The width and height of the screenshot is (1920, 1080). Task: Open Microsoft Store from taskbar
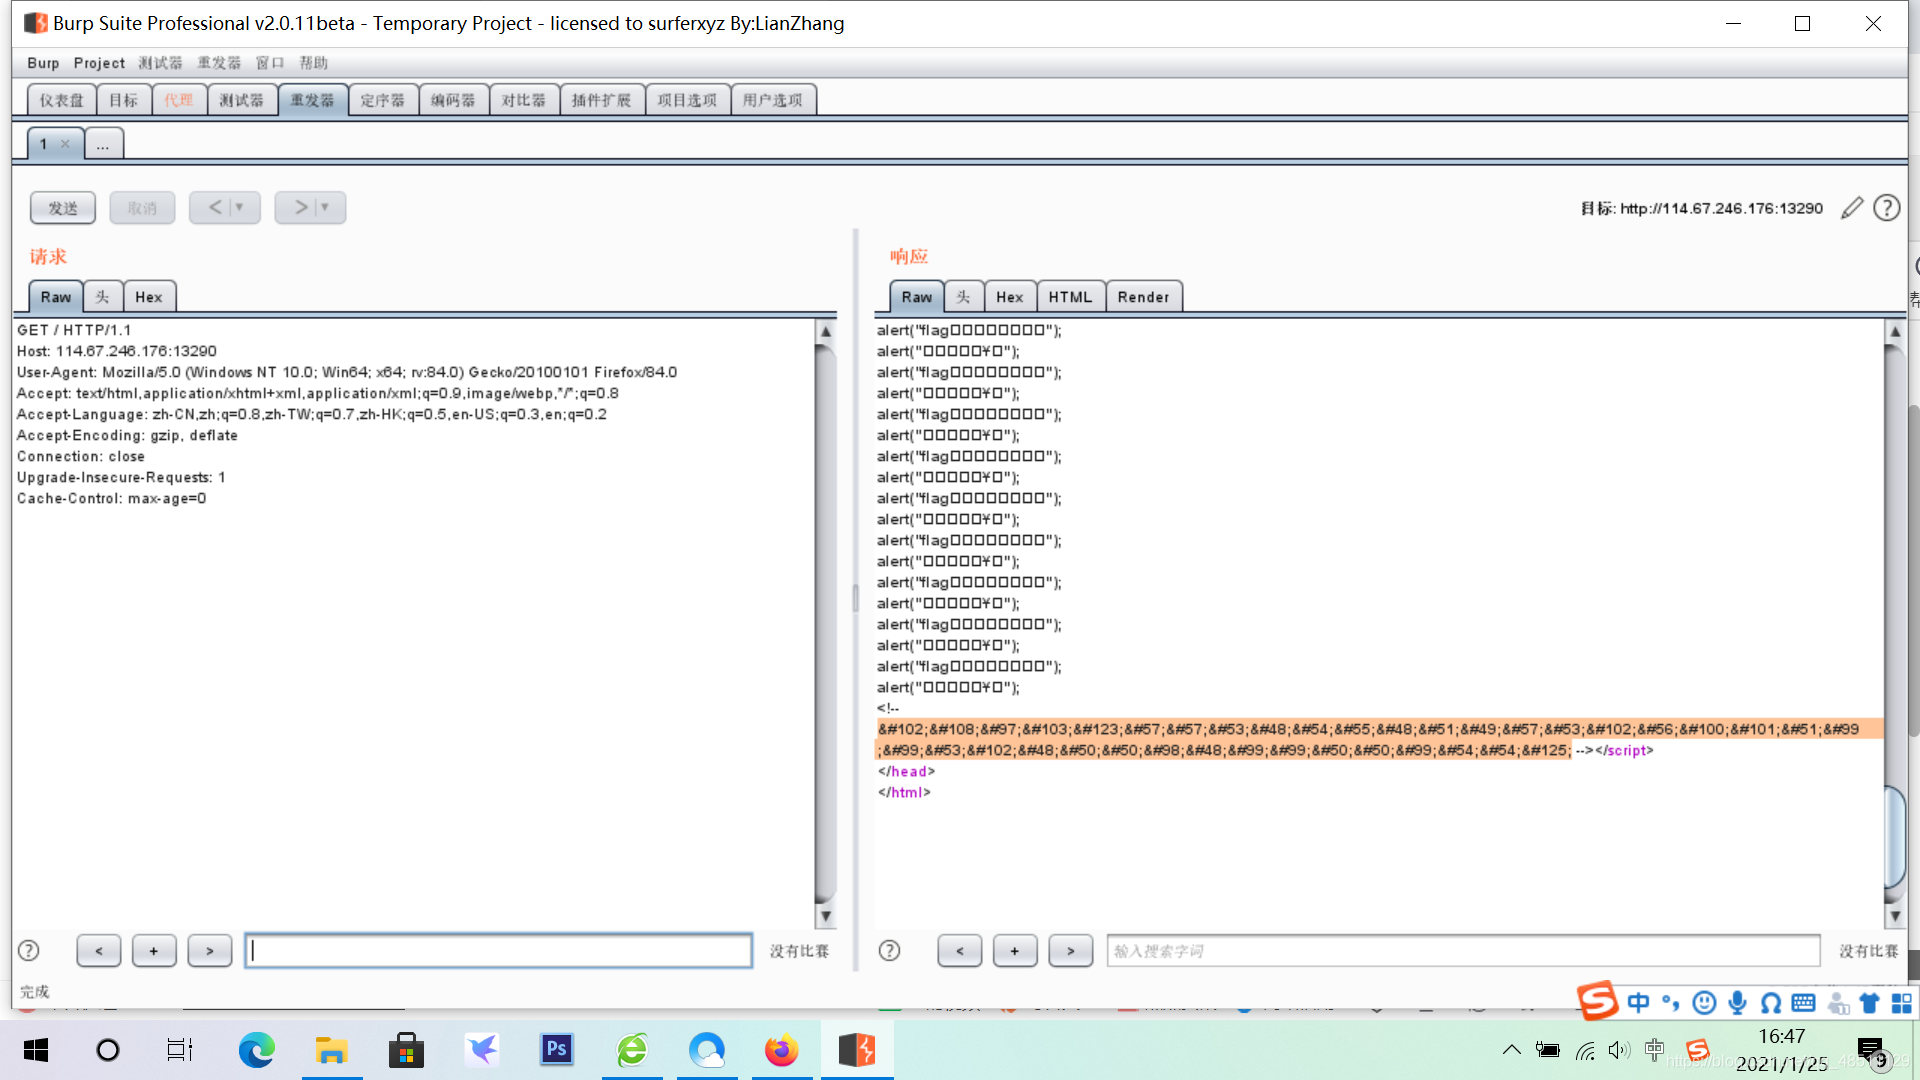[x=406, y=1050]
